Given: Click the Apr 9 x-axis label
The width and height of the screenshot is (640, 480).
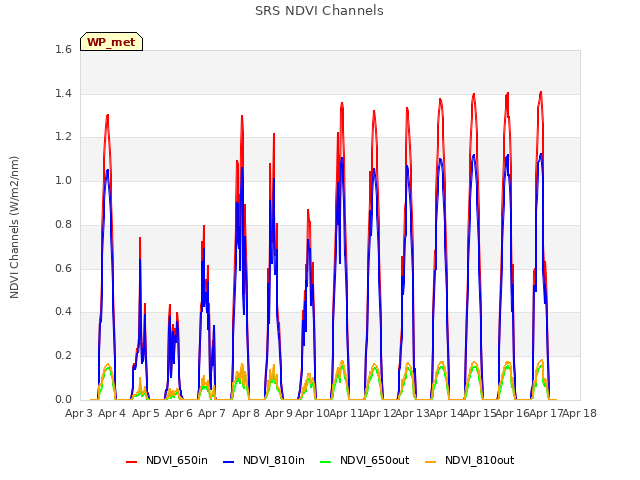Looking at the screenshot, I should [279, 413].
